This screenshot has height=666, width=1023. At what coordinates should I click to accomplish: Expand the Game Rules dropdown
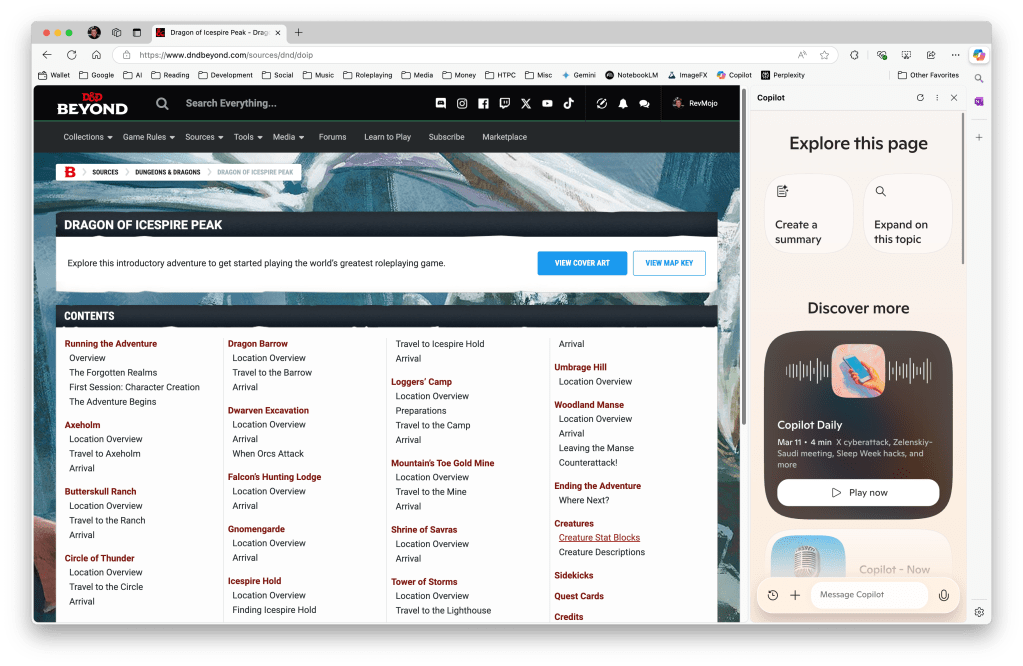[x=148, y=137]
